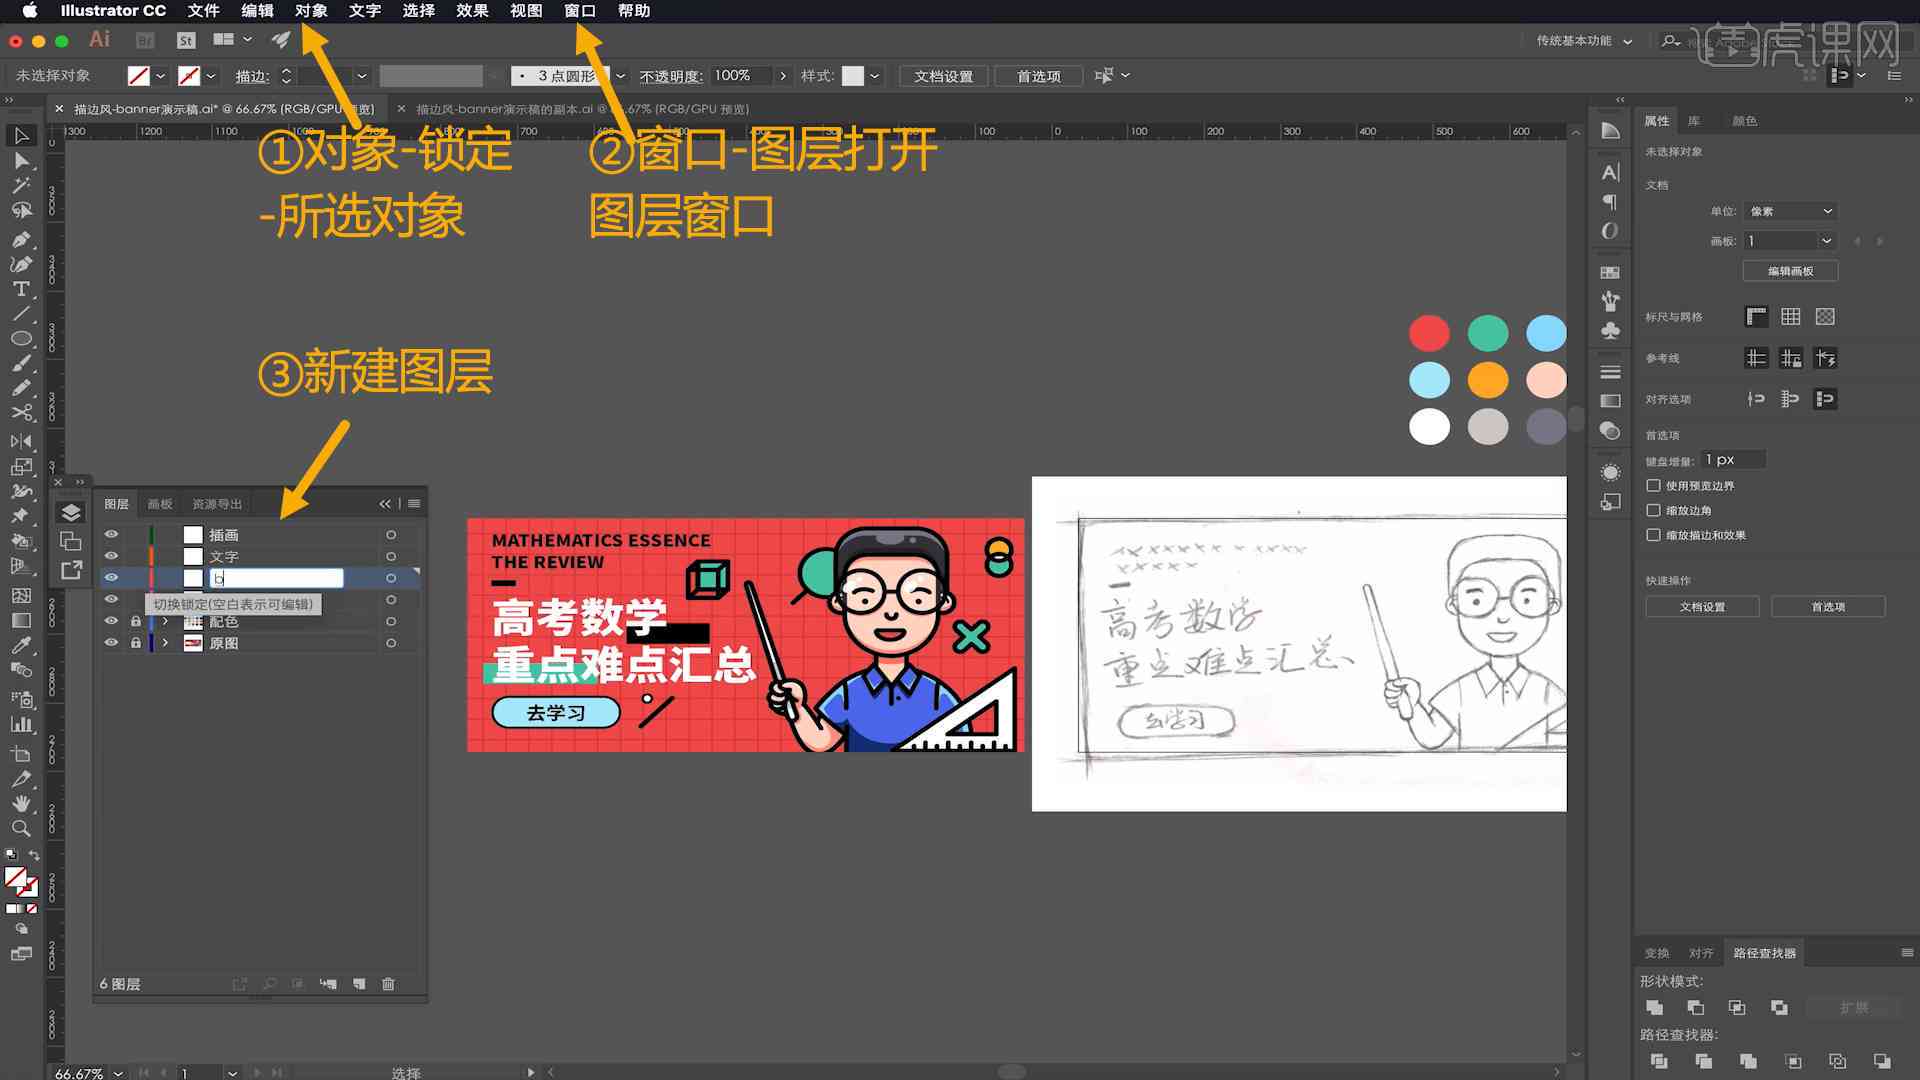
Task: Toggle visibility of 原图 layer
Action: tap(111, 642)
